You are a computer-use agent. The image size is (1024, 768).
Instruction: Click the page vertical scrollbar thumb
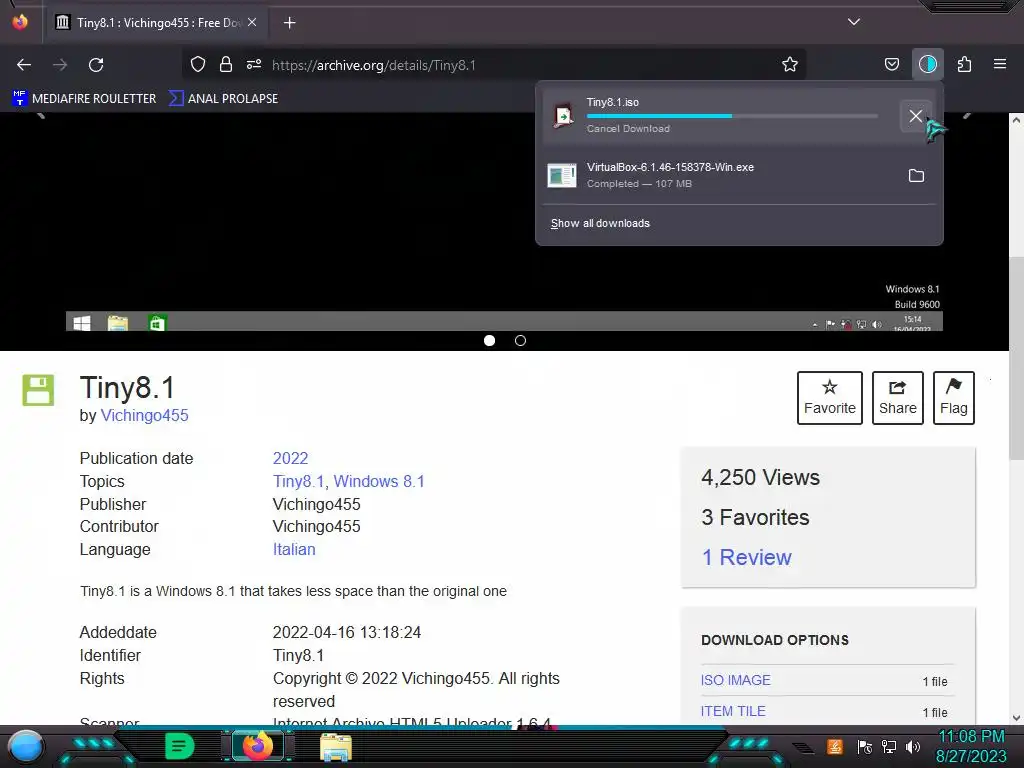(1016, 358)
